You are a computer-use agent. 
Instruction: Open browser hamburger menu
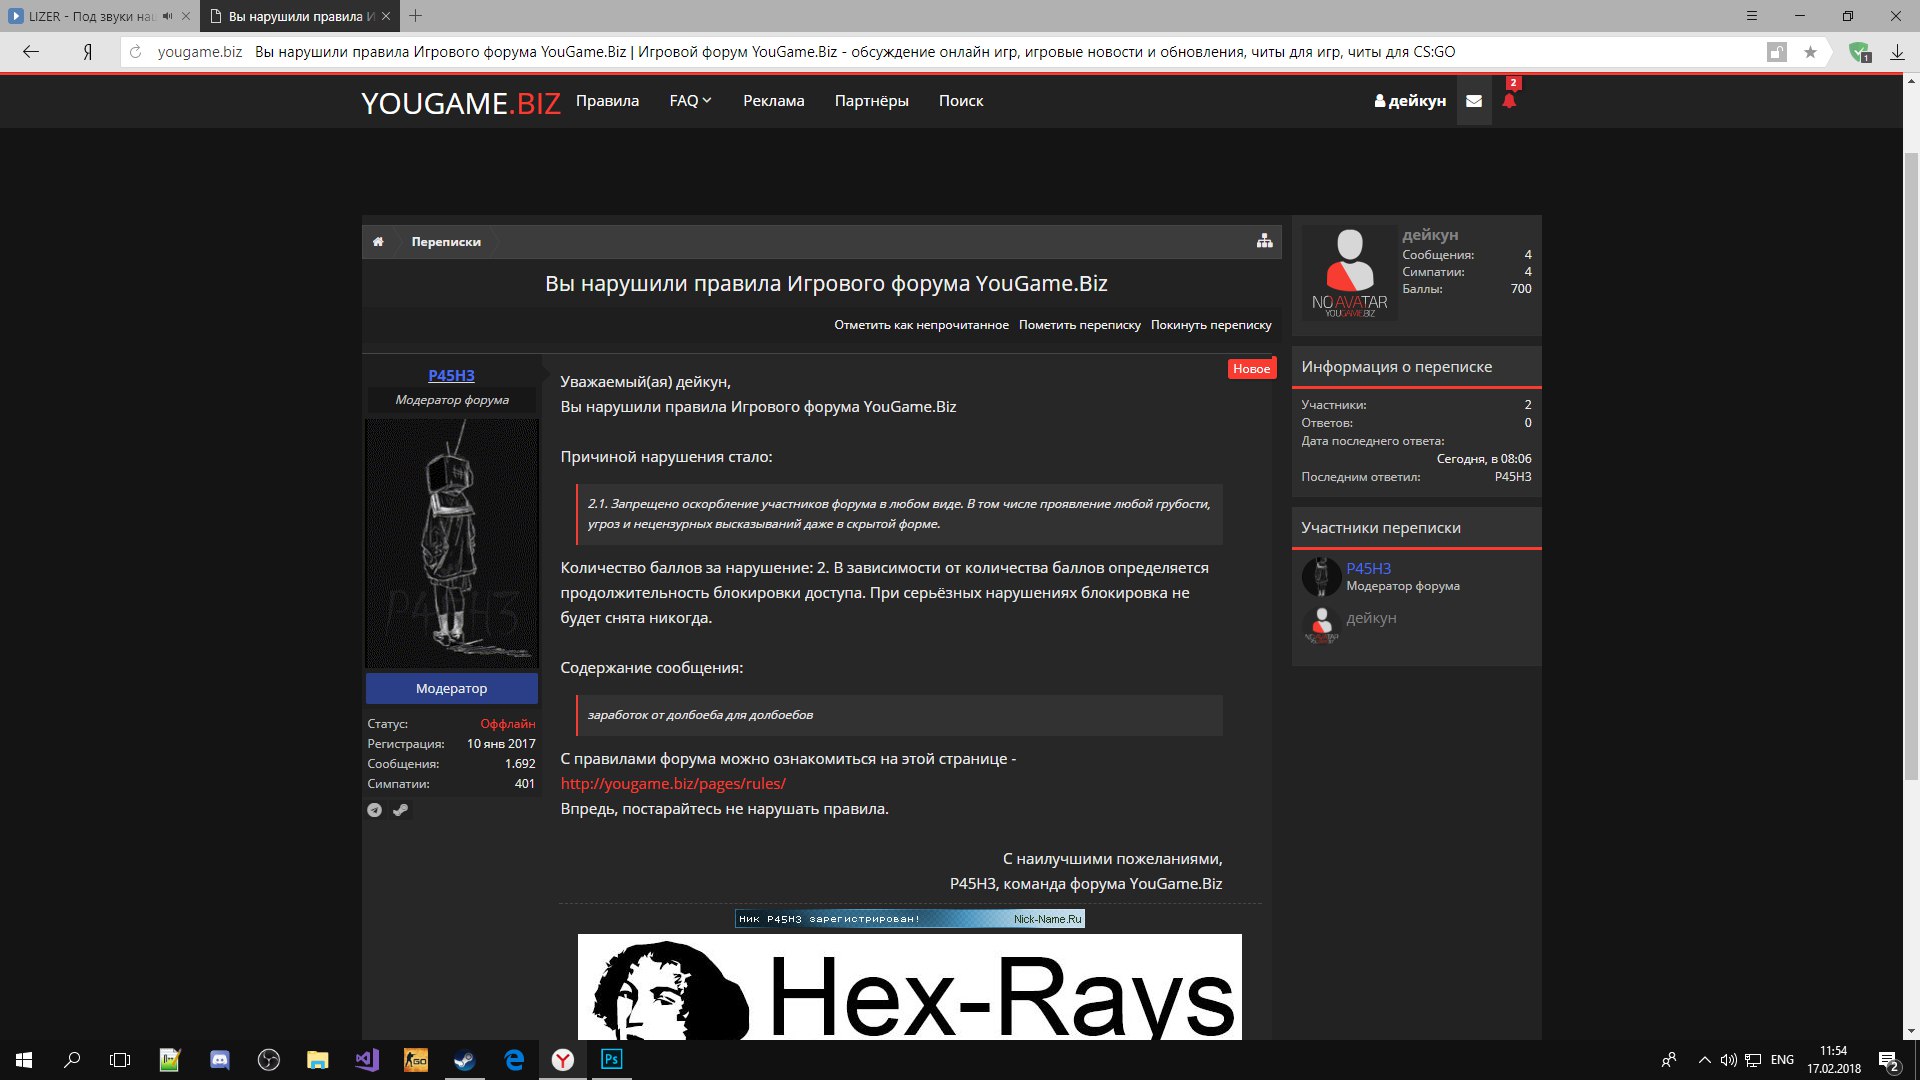[x=1751, y=16]
